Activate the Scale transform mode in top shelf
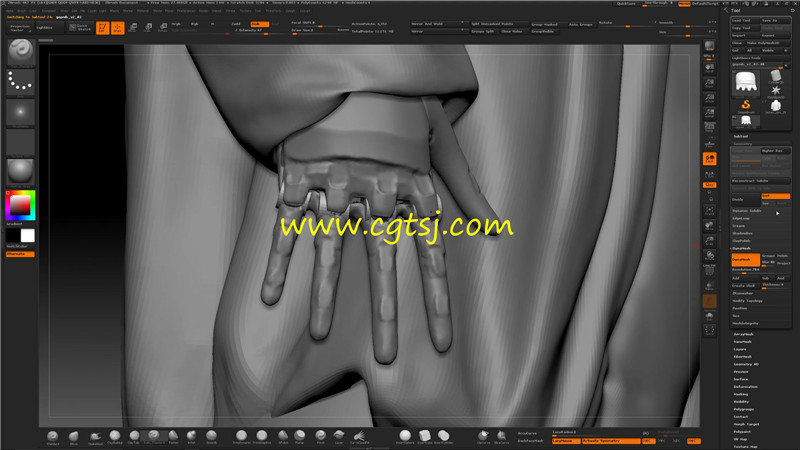800x450 pixels. (148, 28)
